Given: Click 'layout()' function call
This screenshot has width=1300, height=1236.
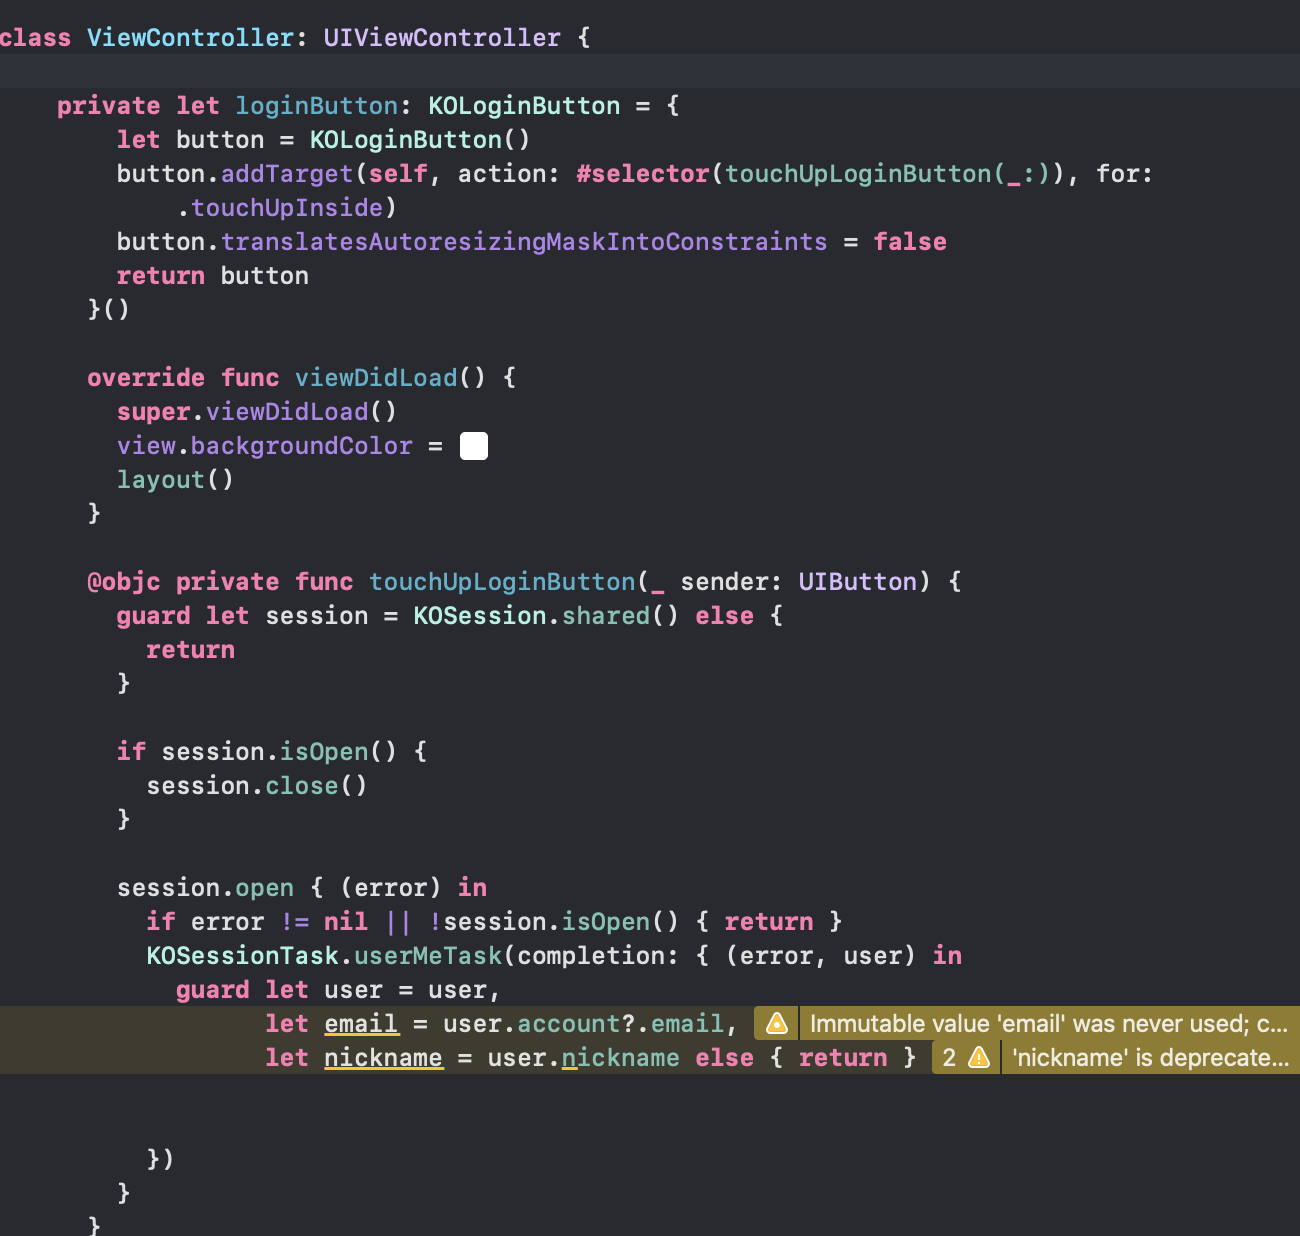Looking at the screenshot, I should click(176, 480).
